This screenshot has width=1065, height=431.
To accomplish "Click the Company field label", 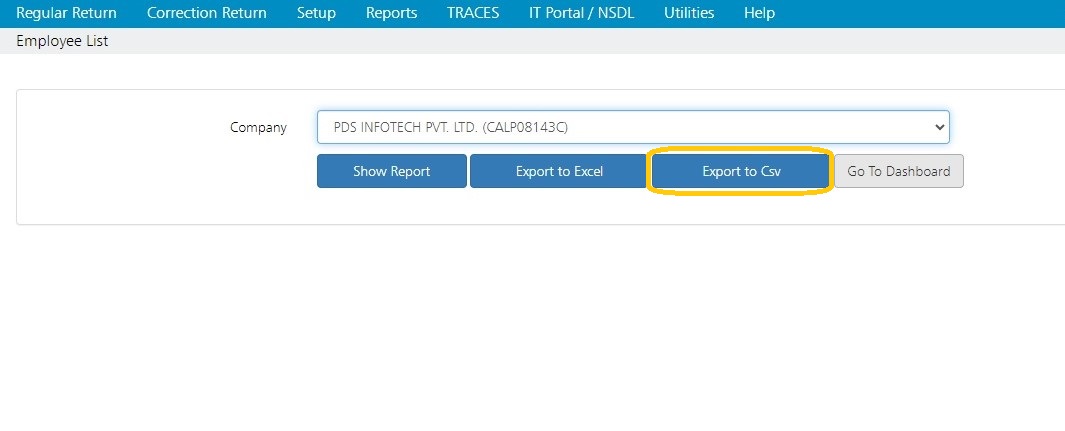I will point(258,128).
